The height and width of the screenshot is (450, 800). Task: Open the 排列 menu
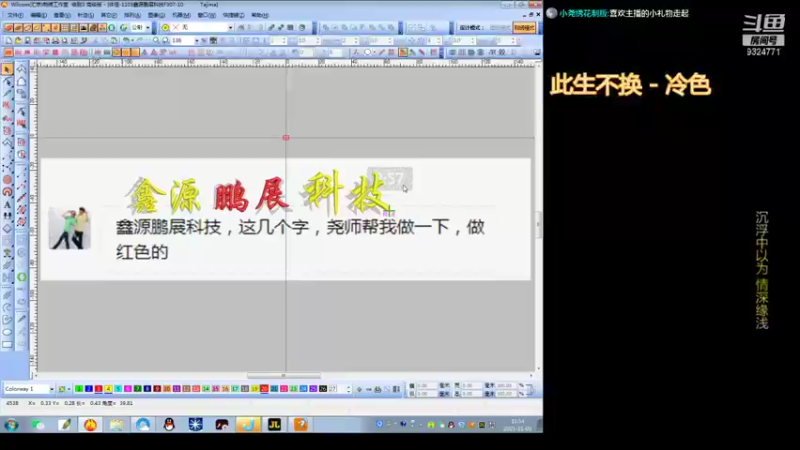(x=132, y=15)
